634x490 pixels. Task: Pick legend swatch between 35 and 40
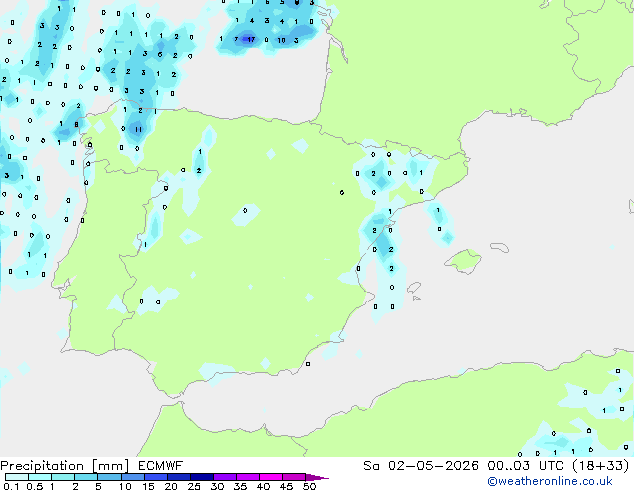pos(247,477)
